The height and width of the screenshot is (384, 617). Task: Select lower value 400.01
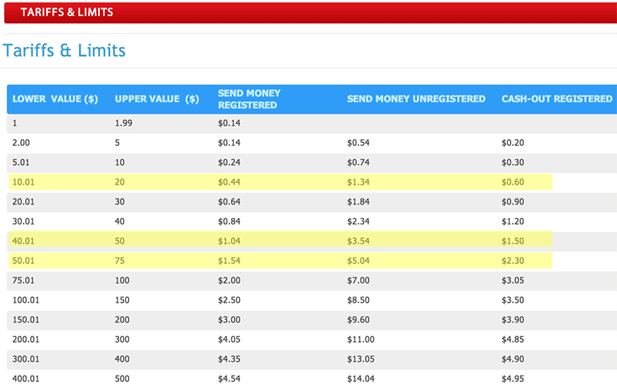click(x=26, y=378)
